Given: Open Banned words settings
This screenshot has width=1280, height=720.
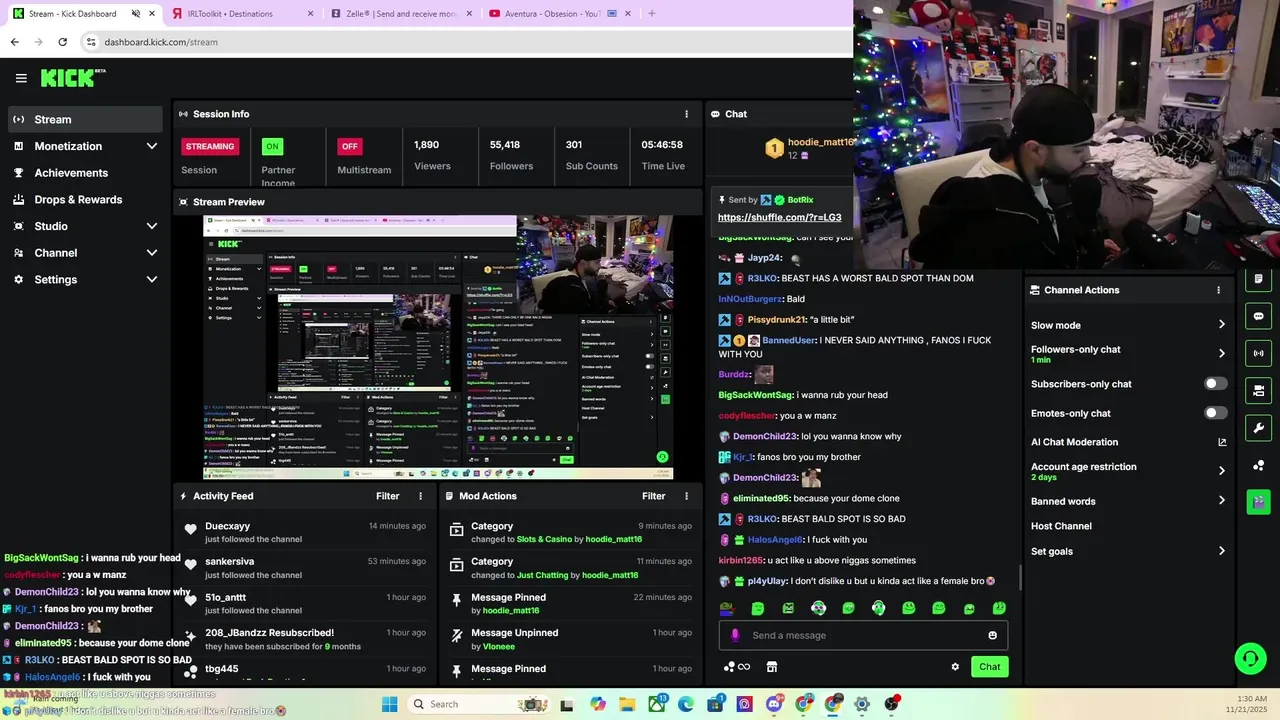Looking at the screenshot, I should [x=1128, y=501].
